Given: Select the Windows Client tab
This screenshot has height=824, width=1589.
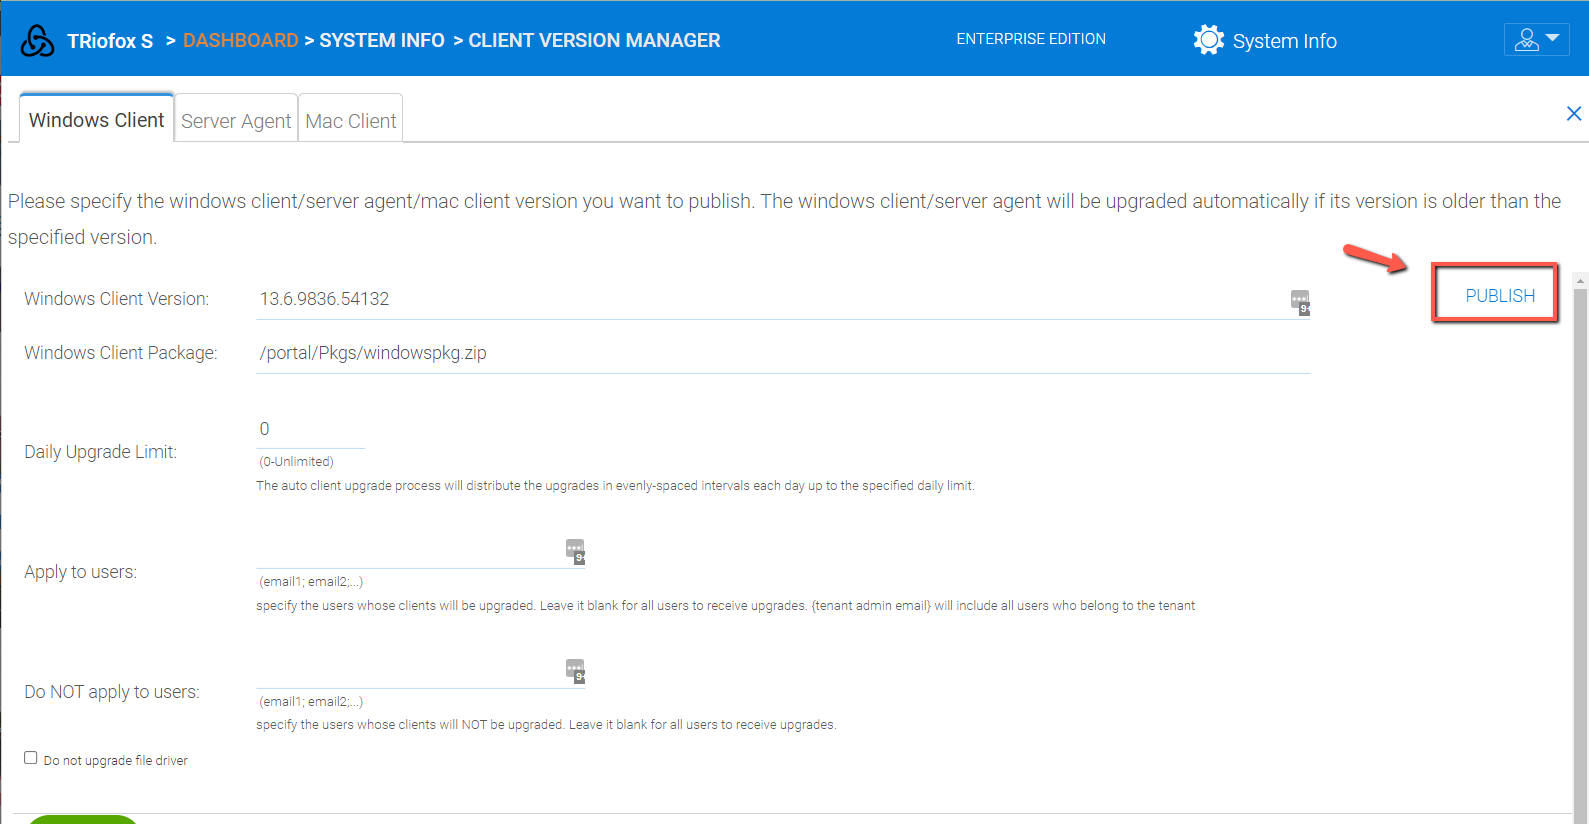Looking at the screenshot, I should click(96, 120).
